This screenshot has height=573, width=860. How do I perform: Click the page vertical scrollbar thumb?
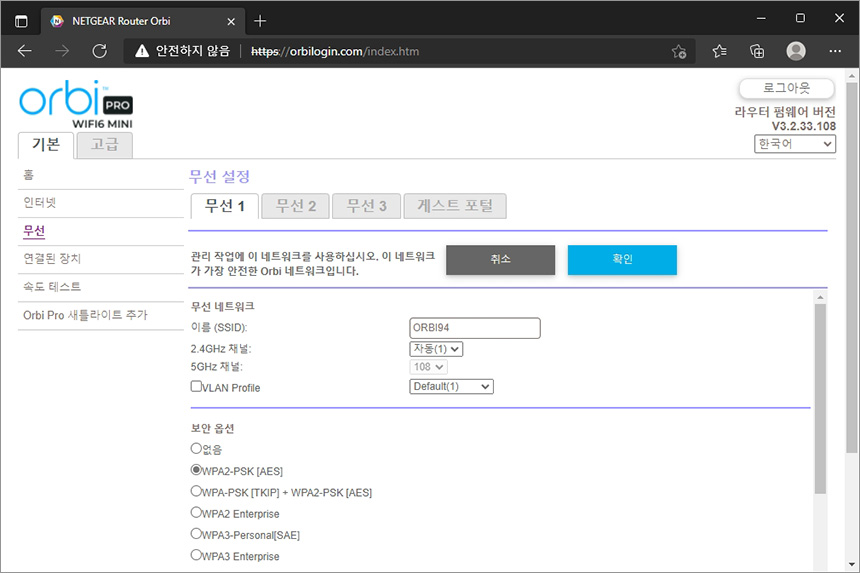(x=851, y=268)
